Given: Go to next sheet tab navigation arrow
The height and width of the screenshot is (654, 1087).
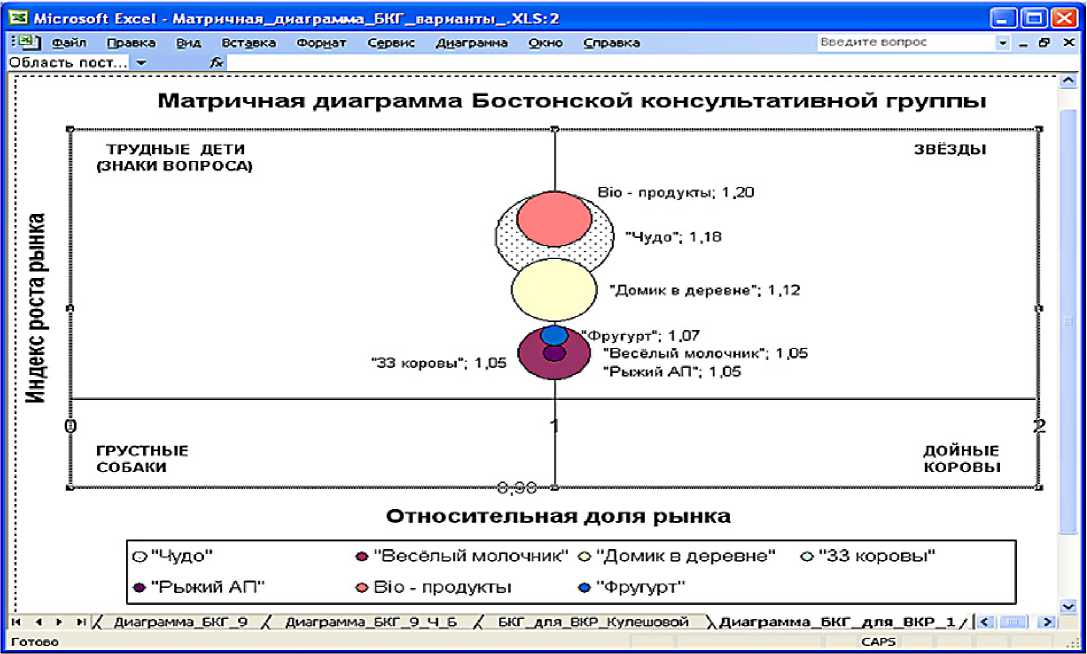Looking at the screenshot, I should coord(60,621).
